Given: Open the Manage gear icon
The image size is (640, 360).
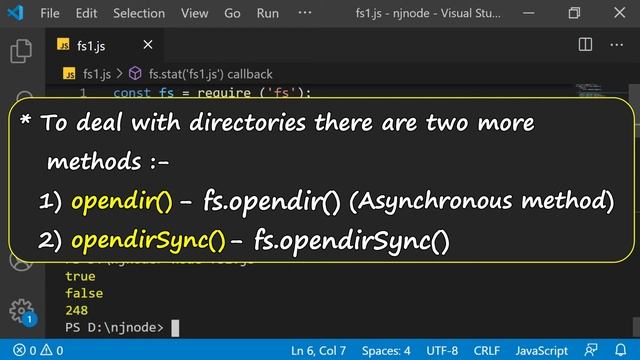Looking at the screenshot, I should (x=21, y=311).
